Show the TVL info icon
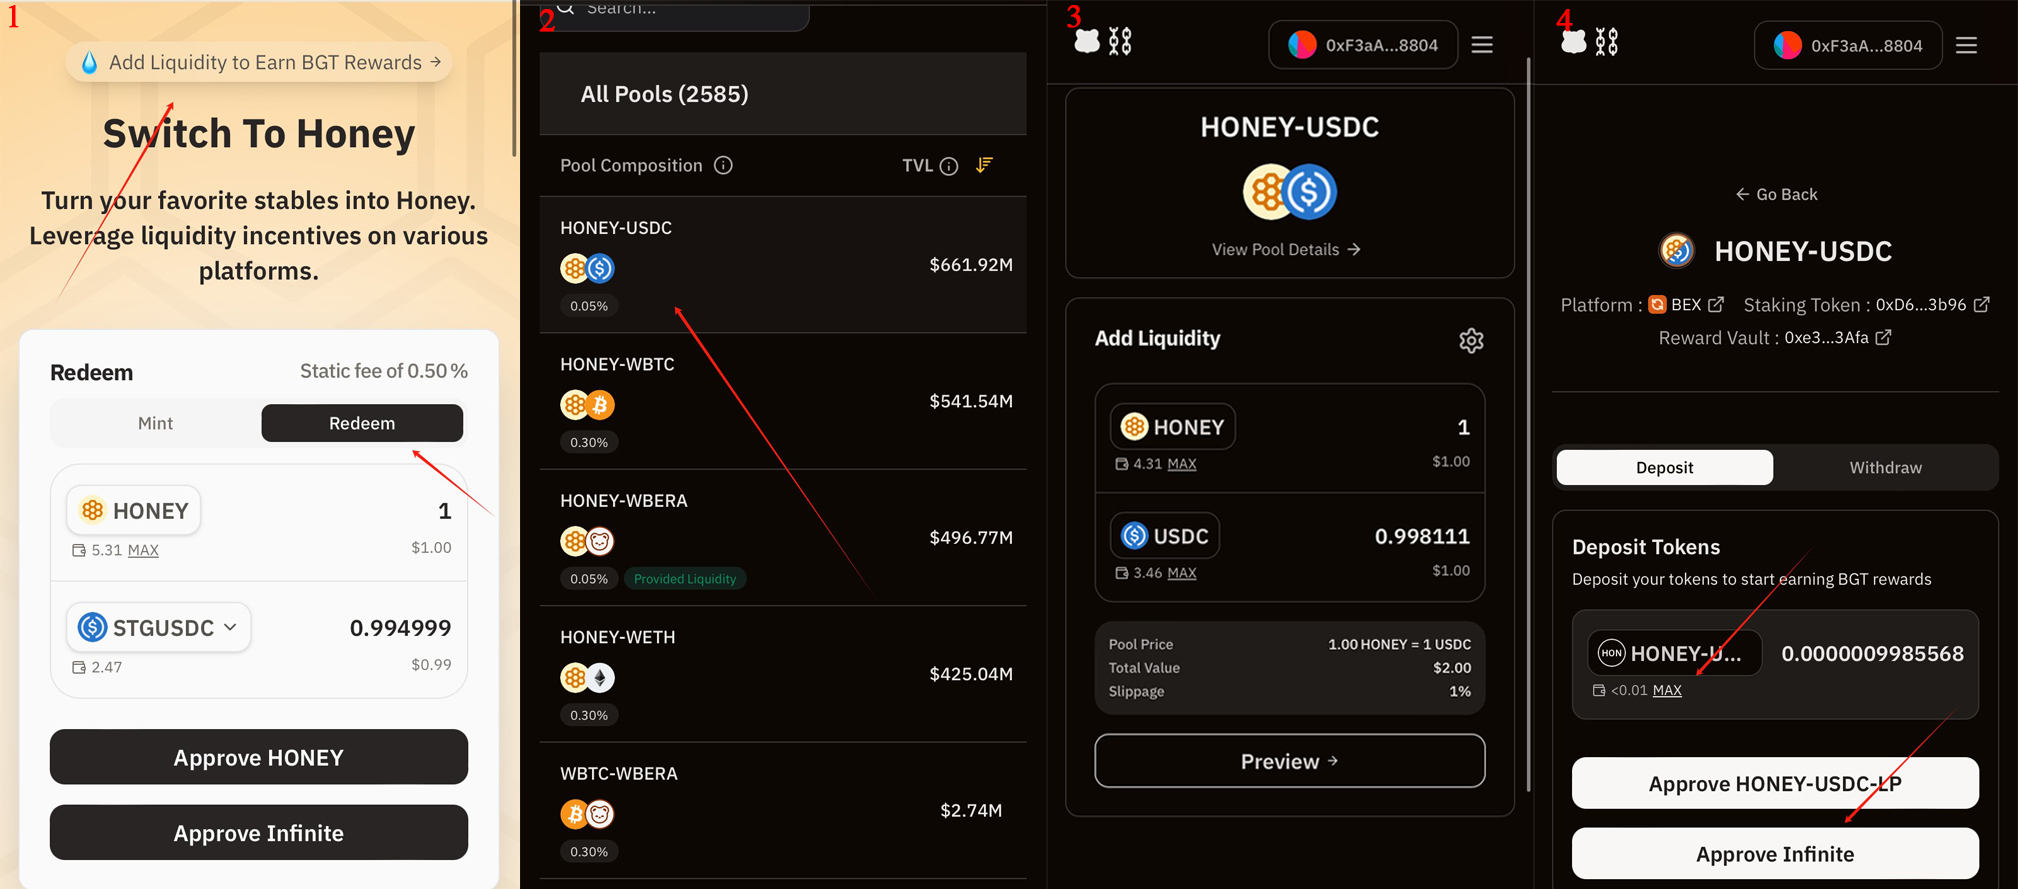2018x889 pixels. pos(949,166)
